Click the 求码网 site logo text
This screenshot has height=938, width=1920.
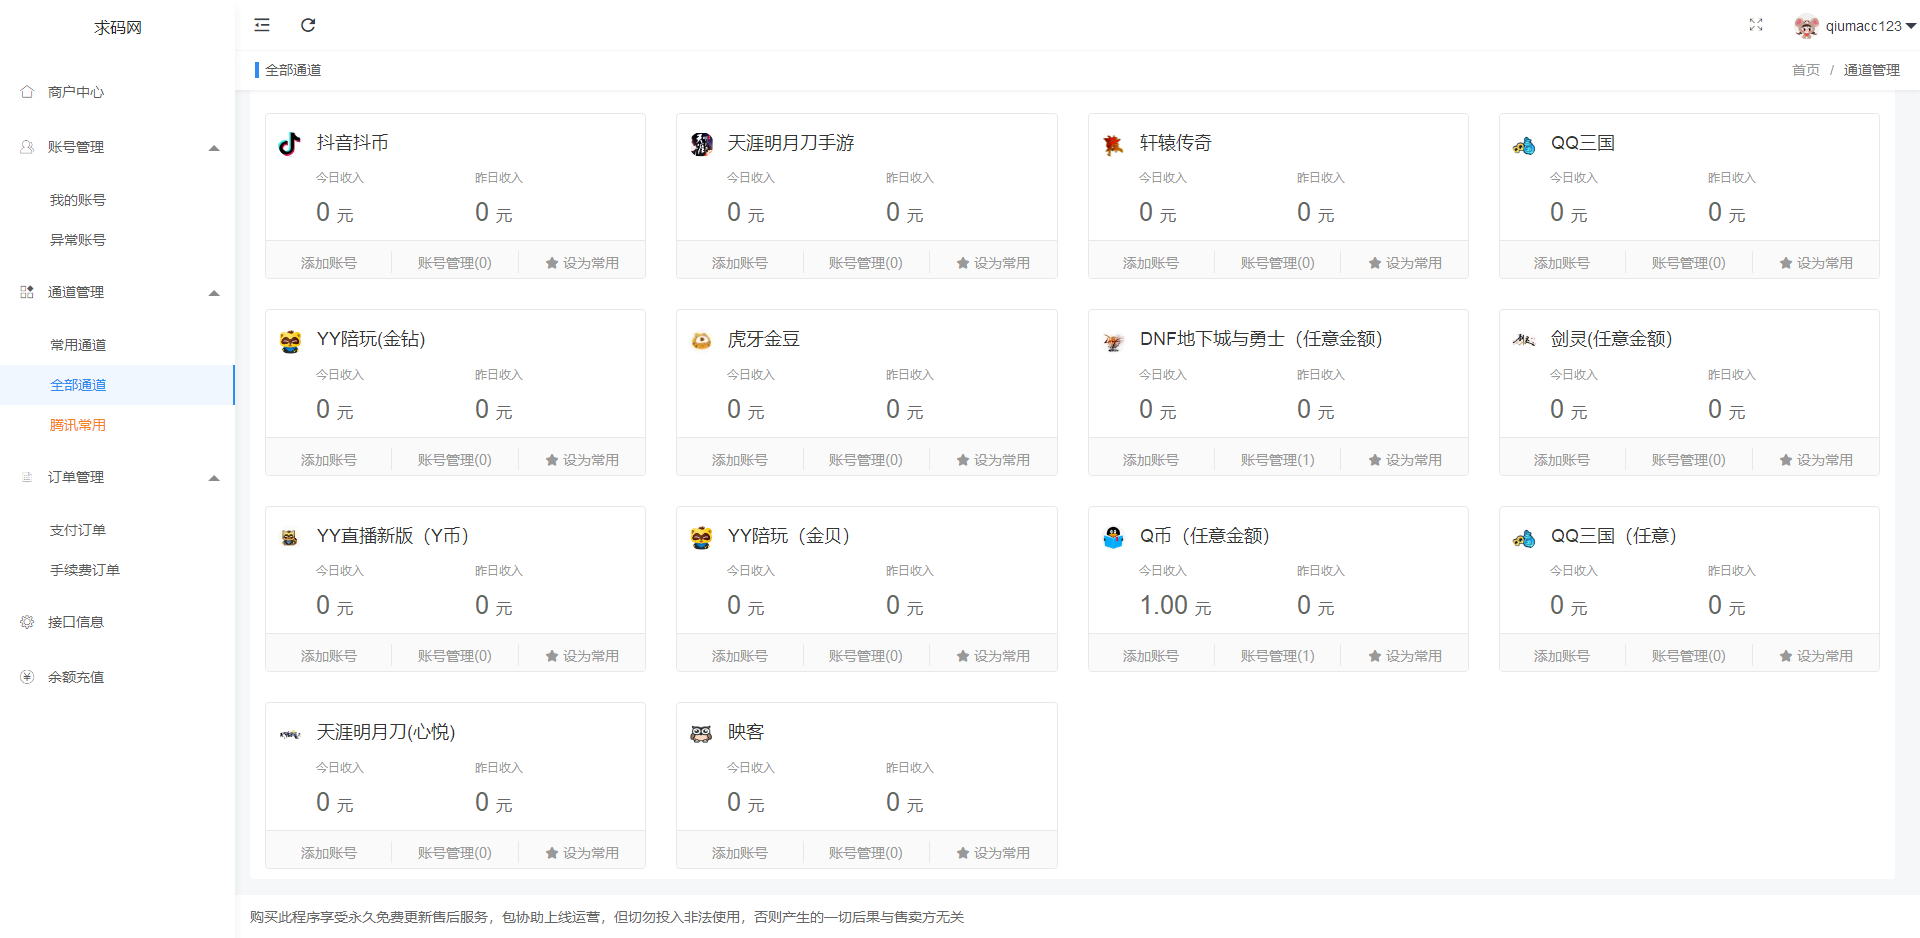[118, 28]
